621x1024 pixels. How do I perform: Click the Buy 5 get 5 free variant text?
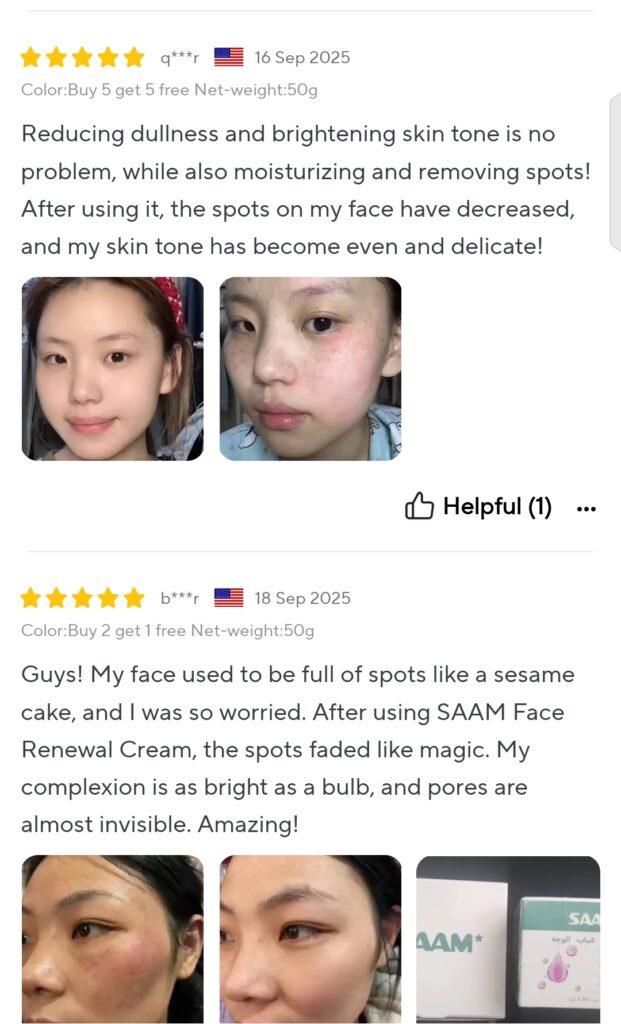click(x=128, y=89)
